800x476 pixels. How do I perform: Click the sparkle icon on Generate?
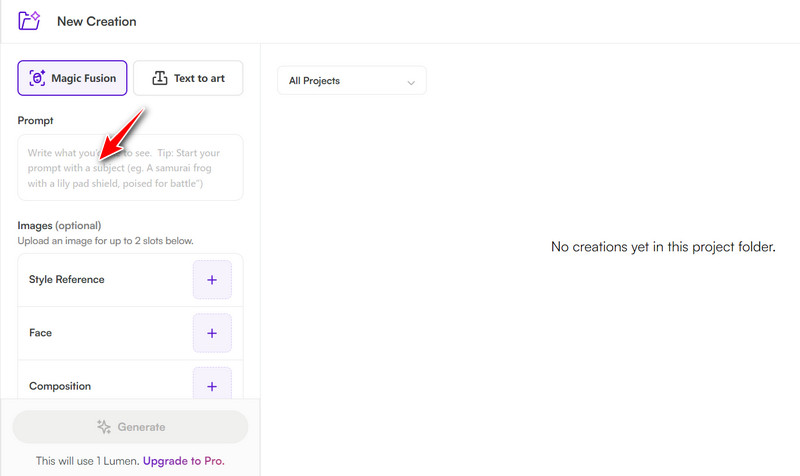(104, 427)
